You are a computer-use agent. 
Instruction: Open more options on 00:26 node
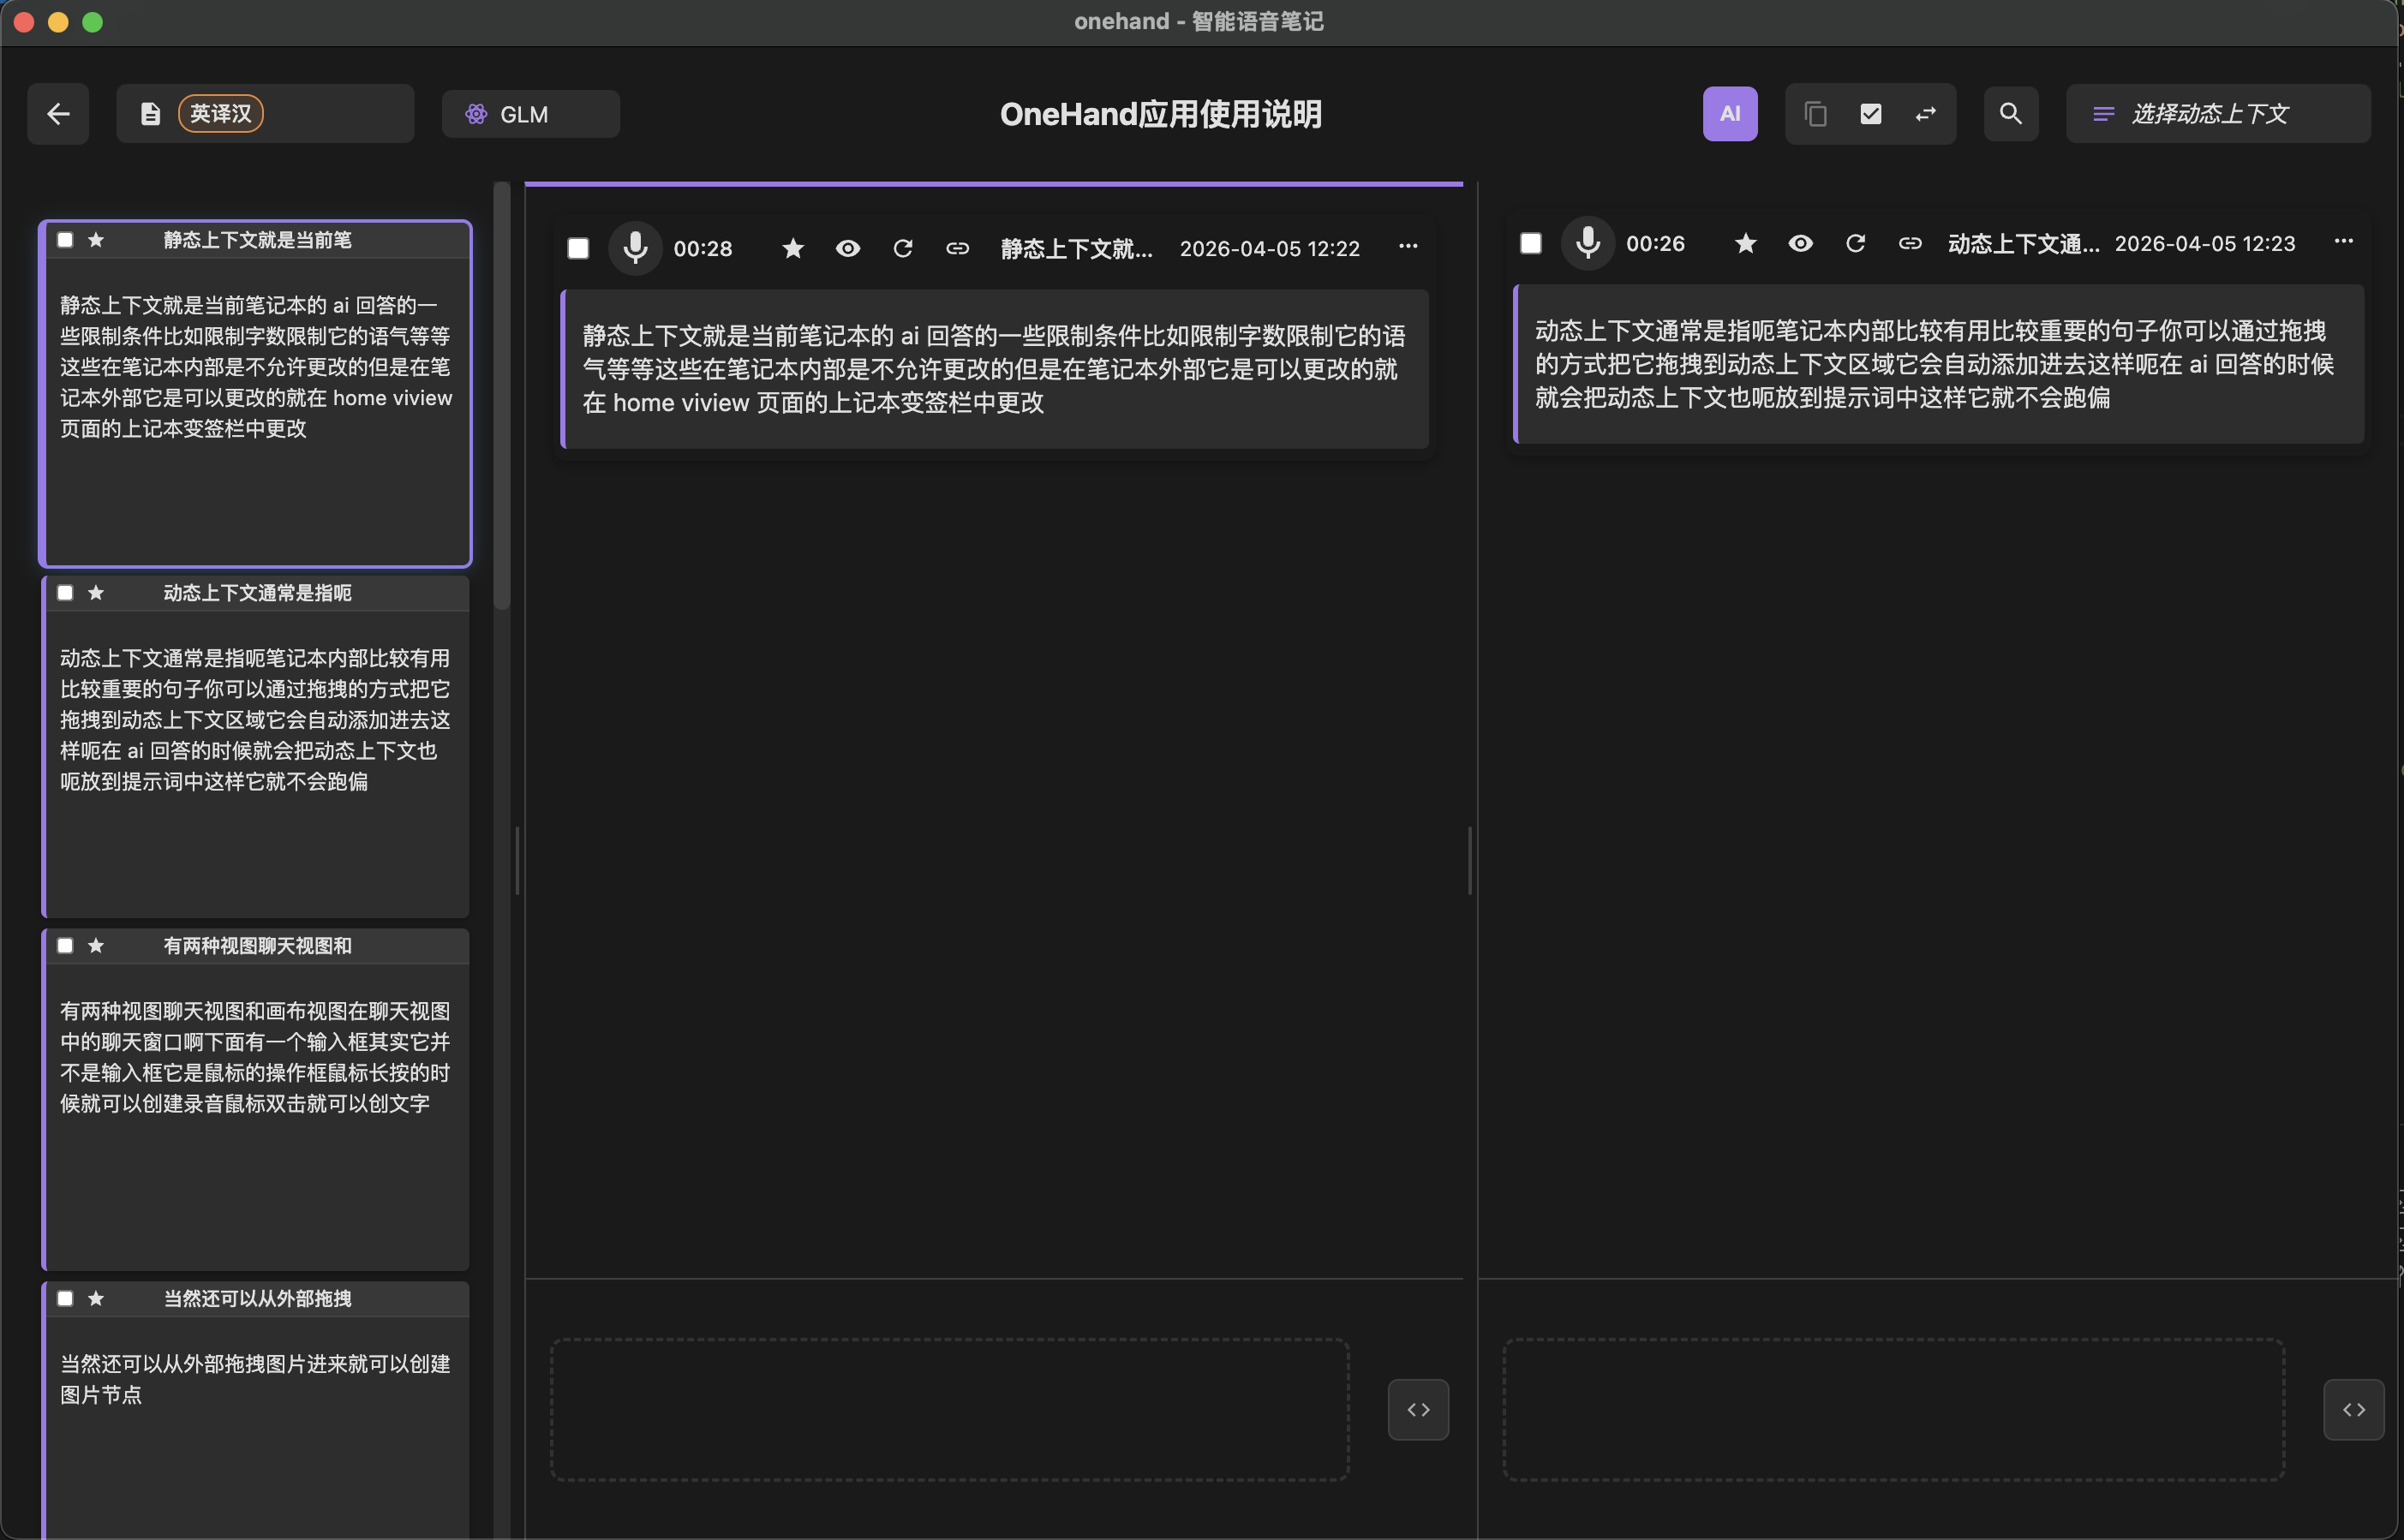[2344, 241]
